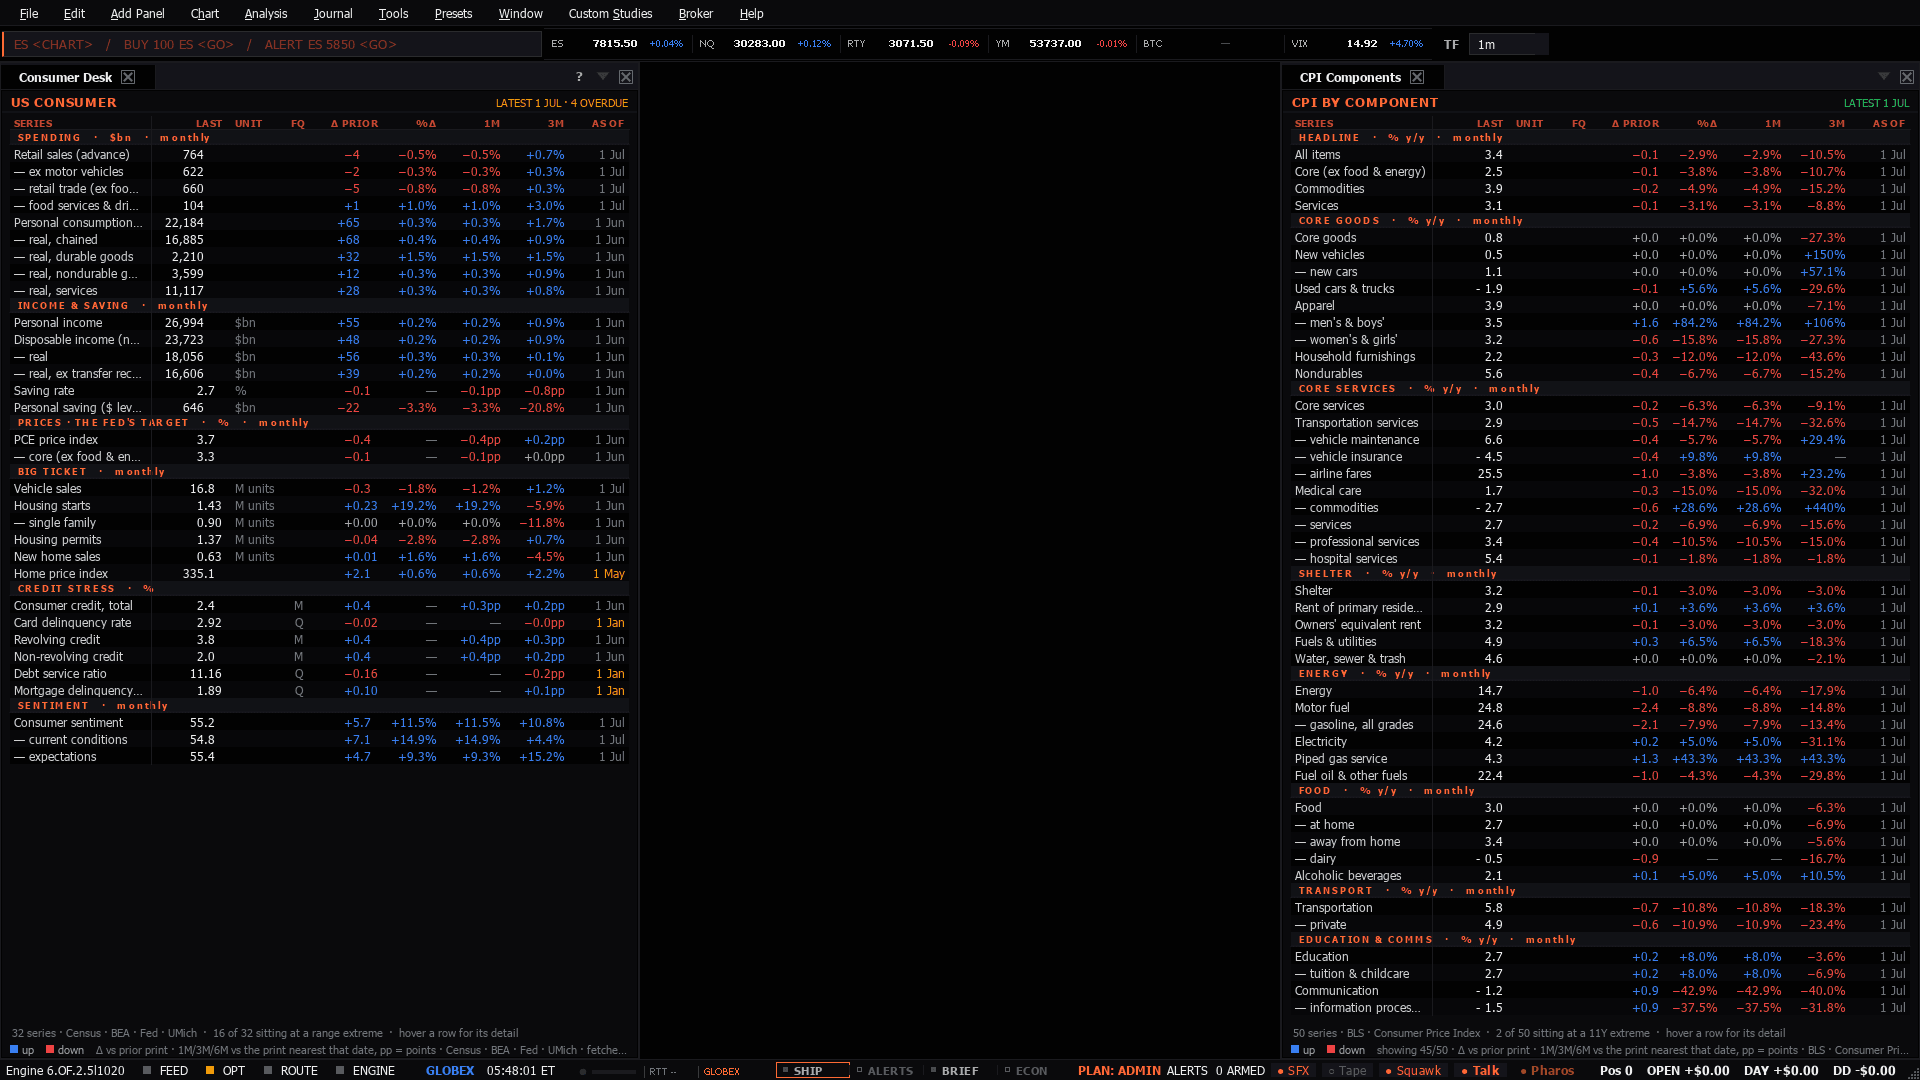The width and height of the screenshot is (1920, 1080).
Task: Select the Used cars & trucks row
Action: click(x=1600, y=288)
